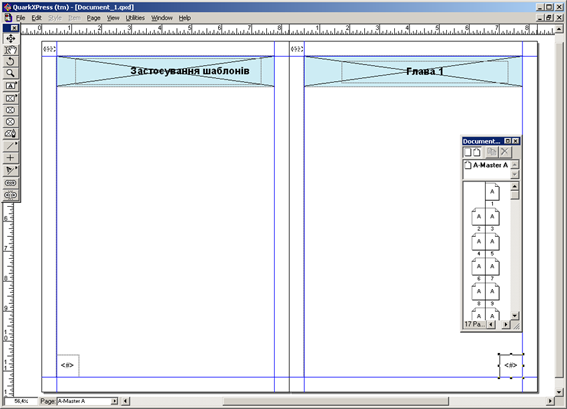Select page 8 thumbnail in Document Layout
The width and height of the screenshot is (567, 409).
tap(478, 291)
